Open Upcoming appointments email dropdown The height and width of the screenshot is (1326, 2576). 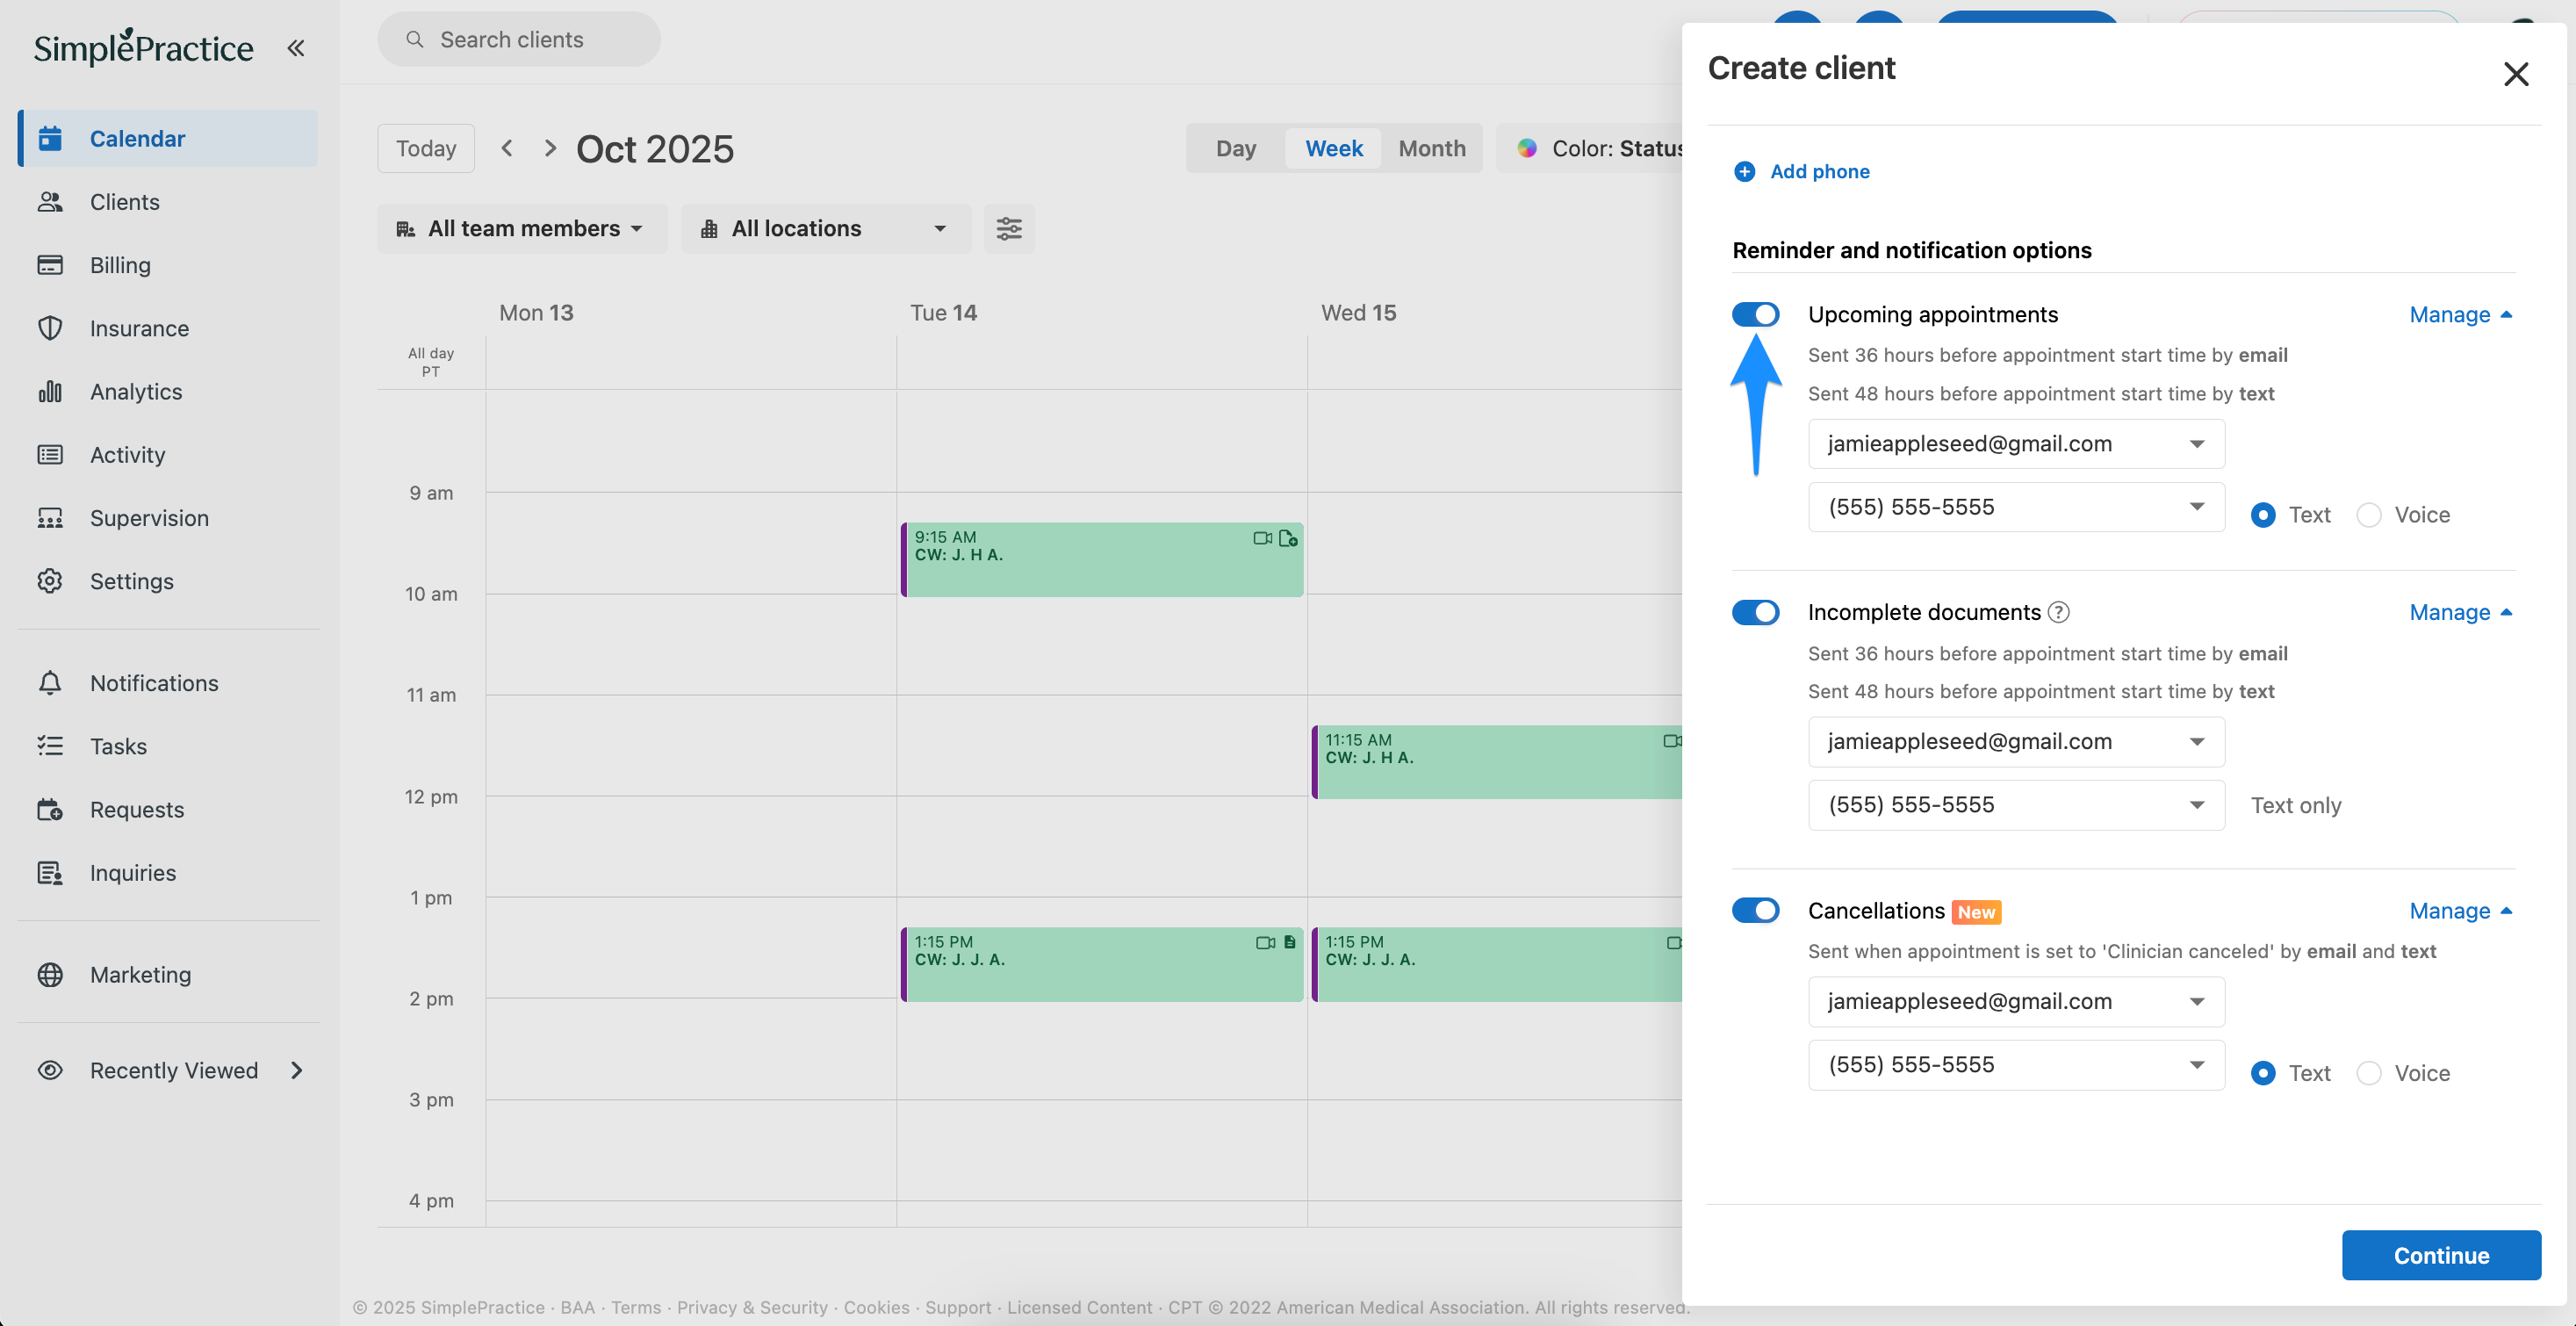[x=2016, y=444]
